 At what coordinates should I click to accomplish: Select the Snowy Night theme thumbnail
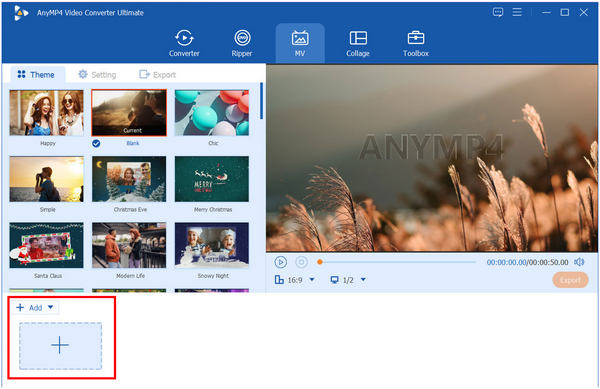tap(212, 245)
